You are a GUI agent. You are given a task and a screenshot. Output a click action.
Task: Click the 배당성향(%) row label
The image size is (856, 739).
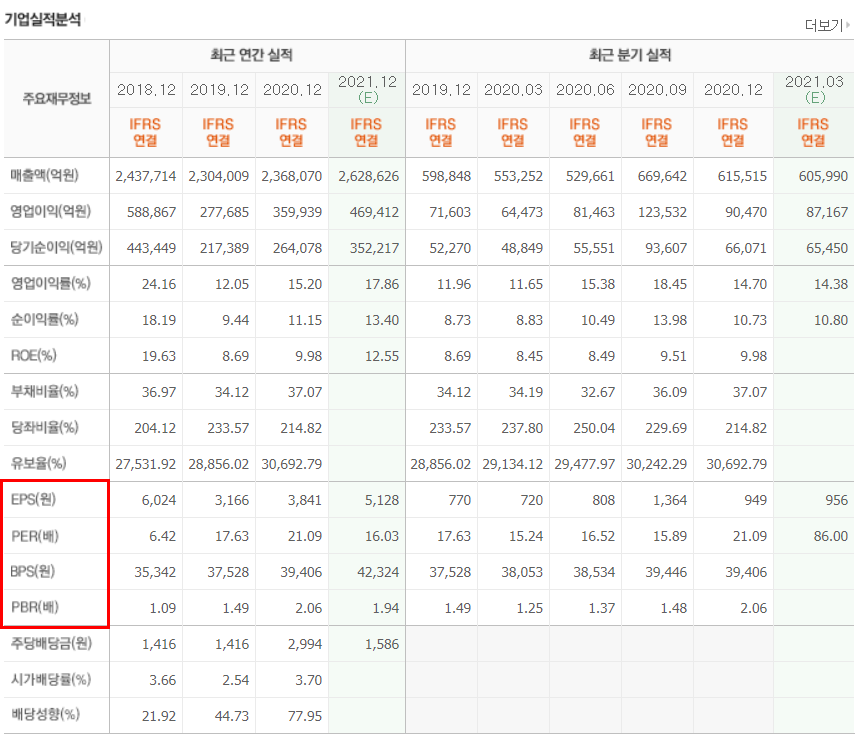point(45,715)
